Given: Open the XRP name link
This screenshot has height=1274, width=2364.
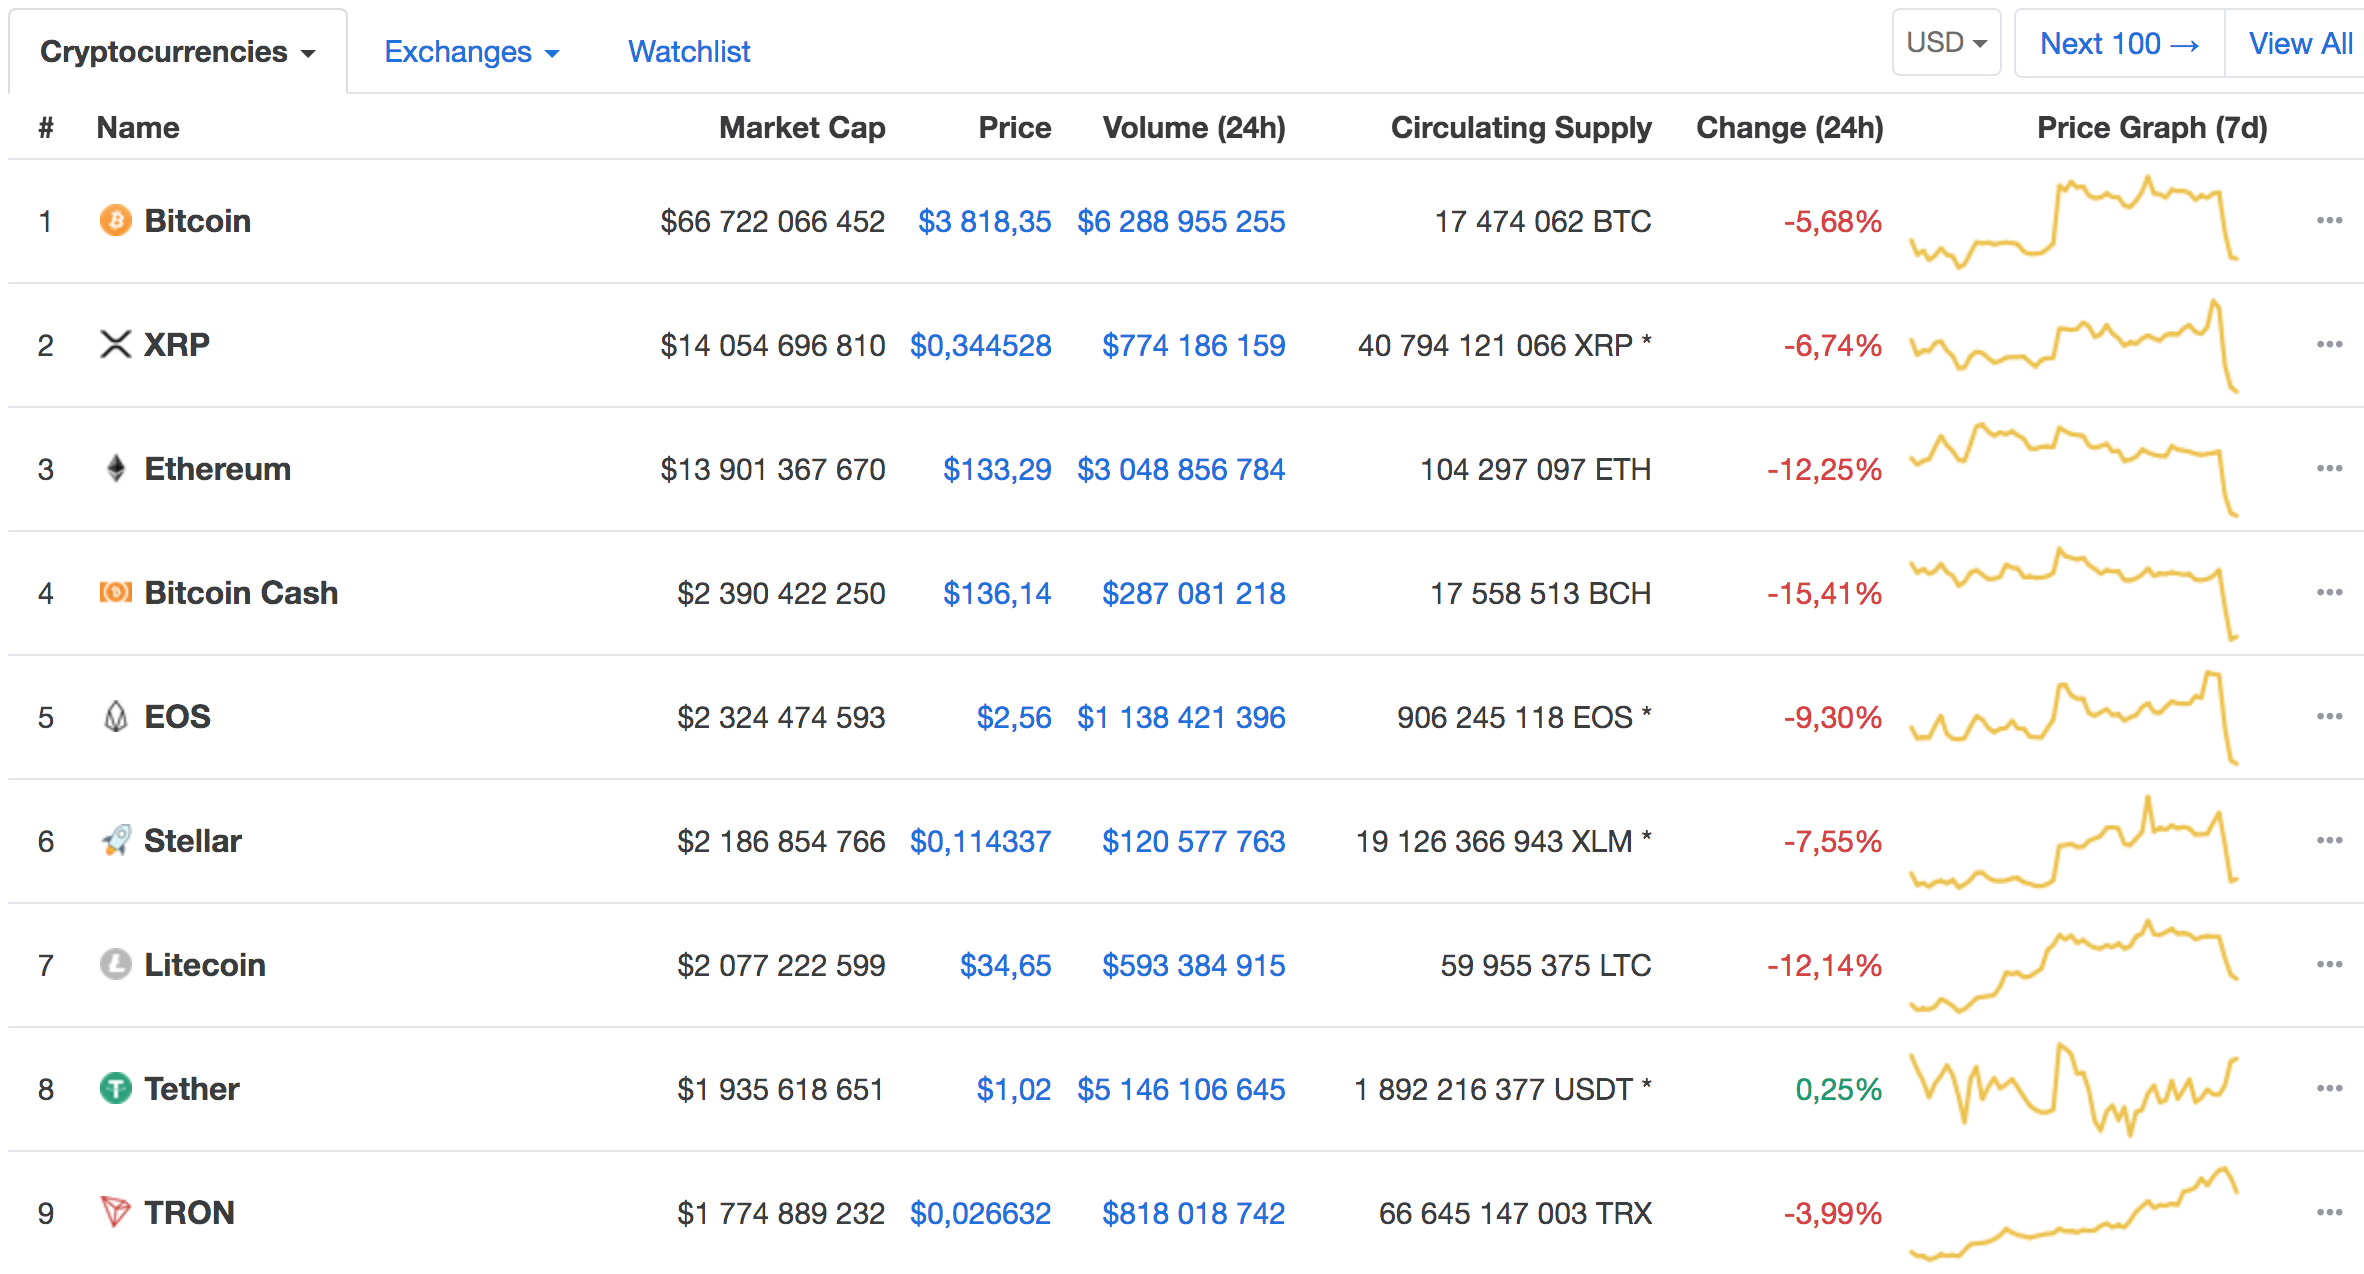Looking at the screenshot, I should (x=177, y=344).
